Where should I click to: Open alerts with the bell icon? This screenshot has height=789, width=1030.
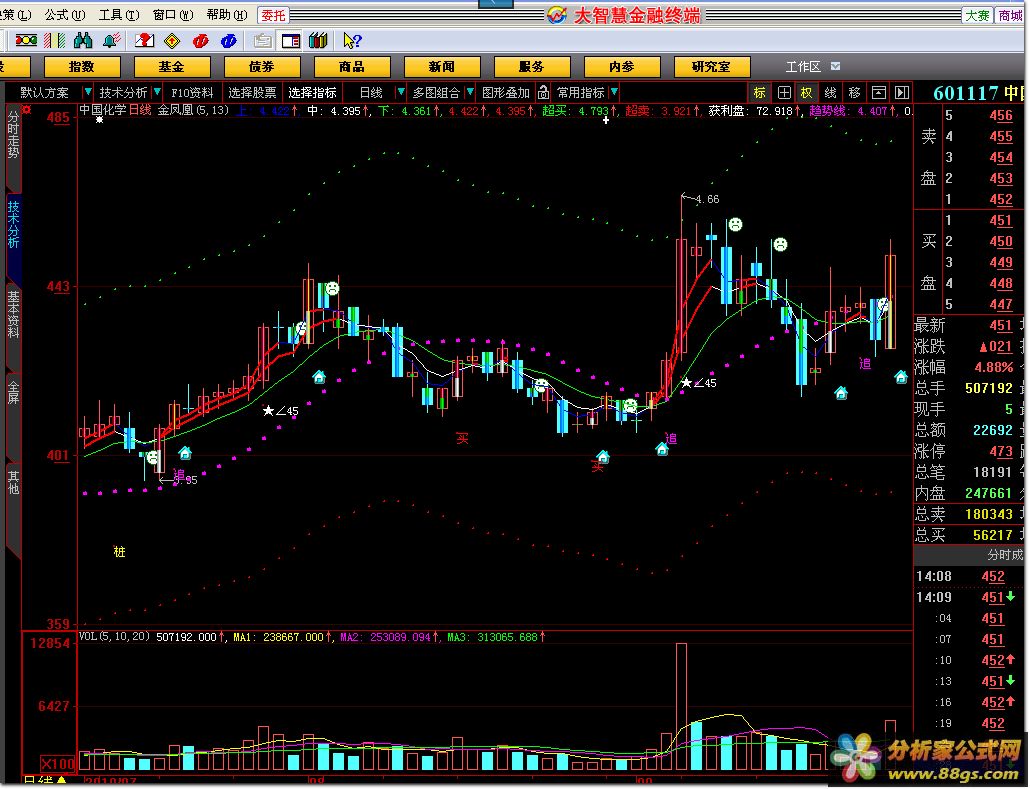pos(112,41)
